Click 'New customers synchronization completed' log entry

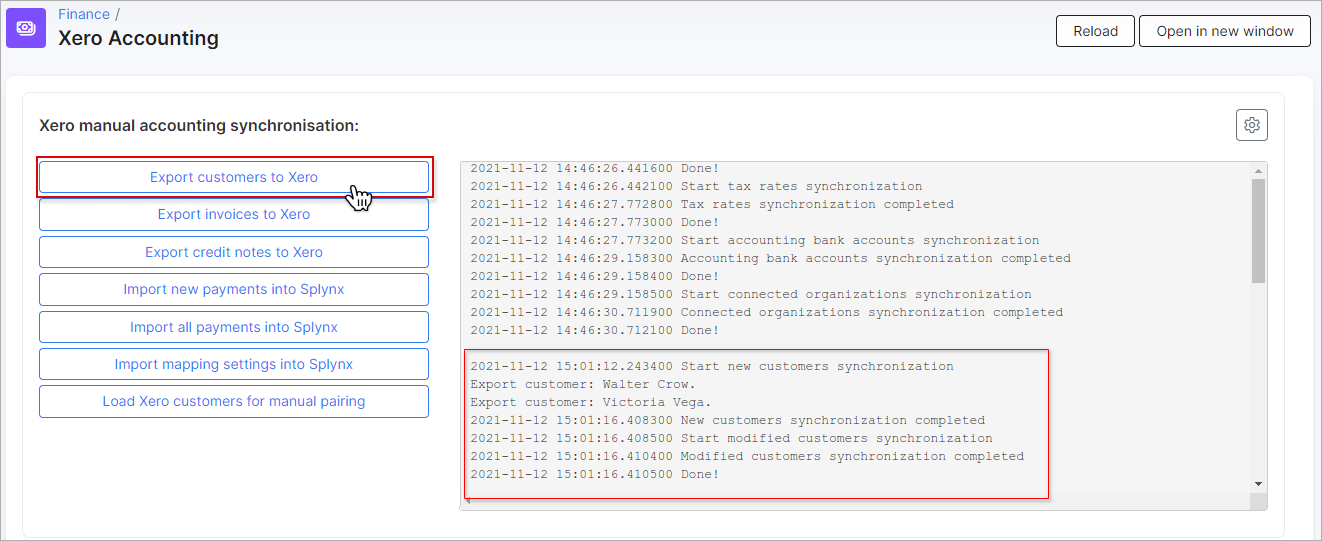[x=727, y=420]
